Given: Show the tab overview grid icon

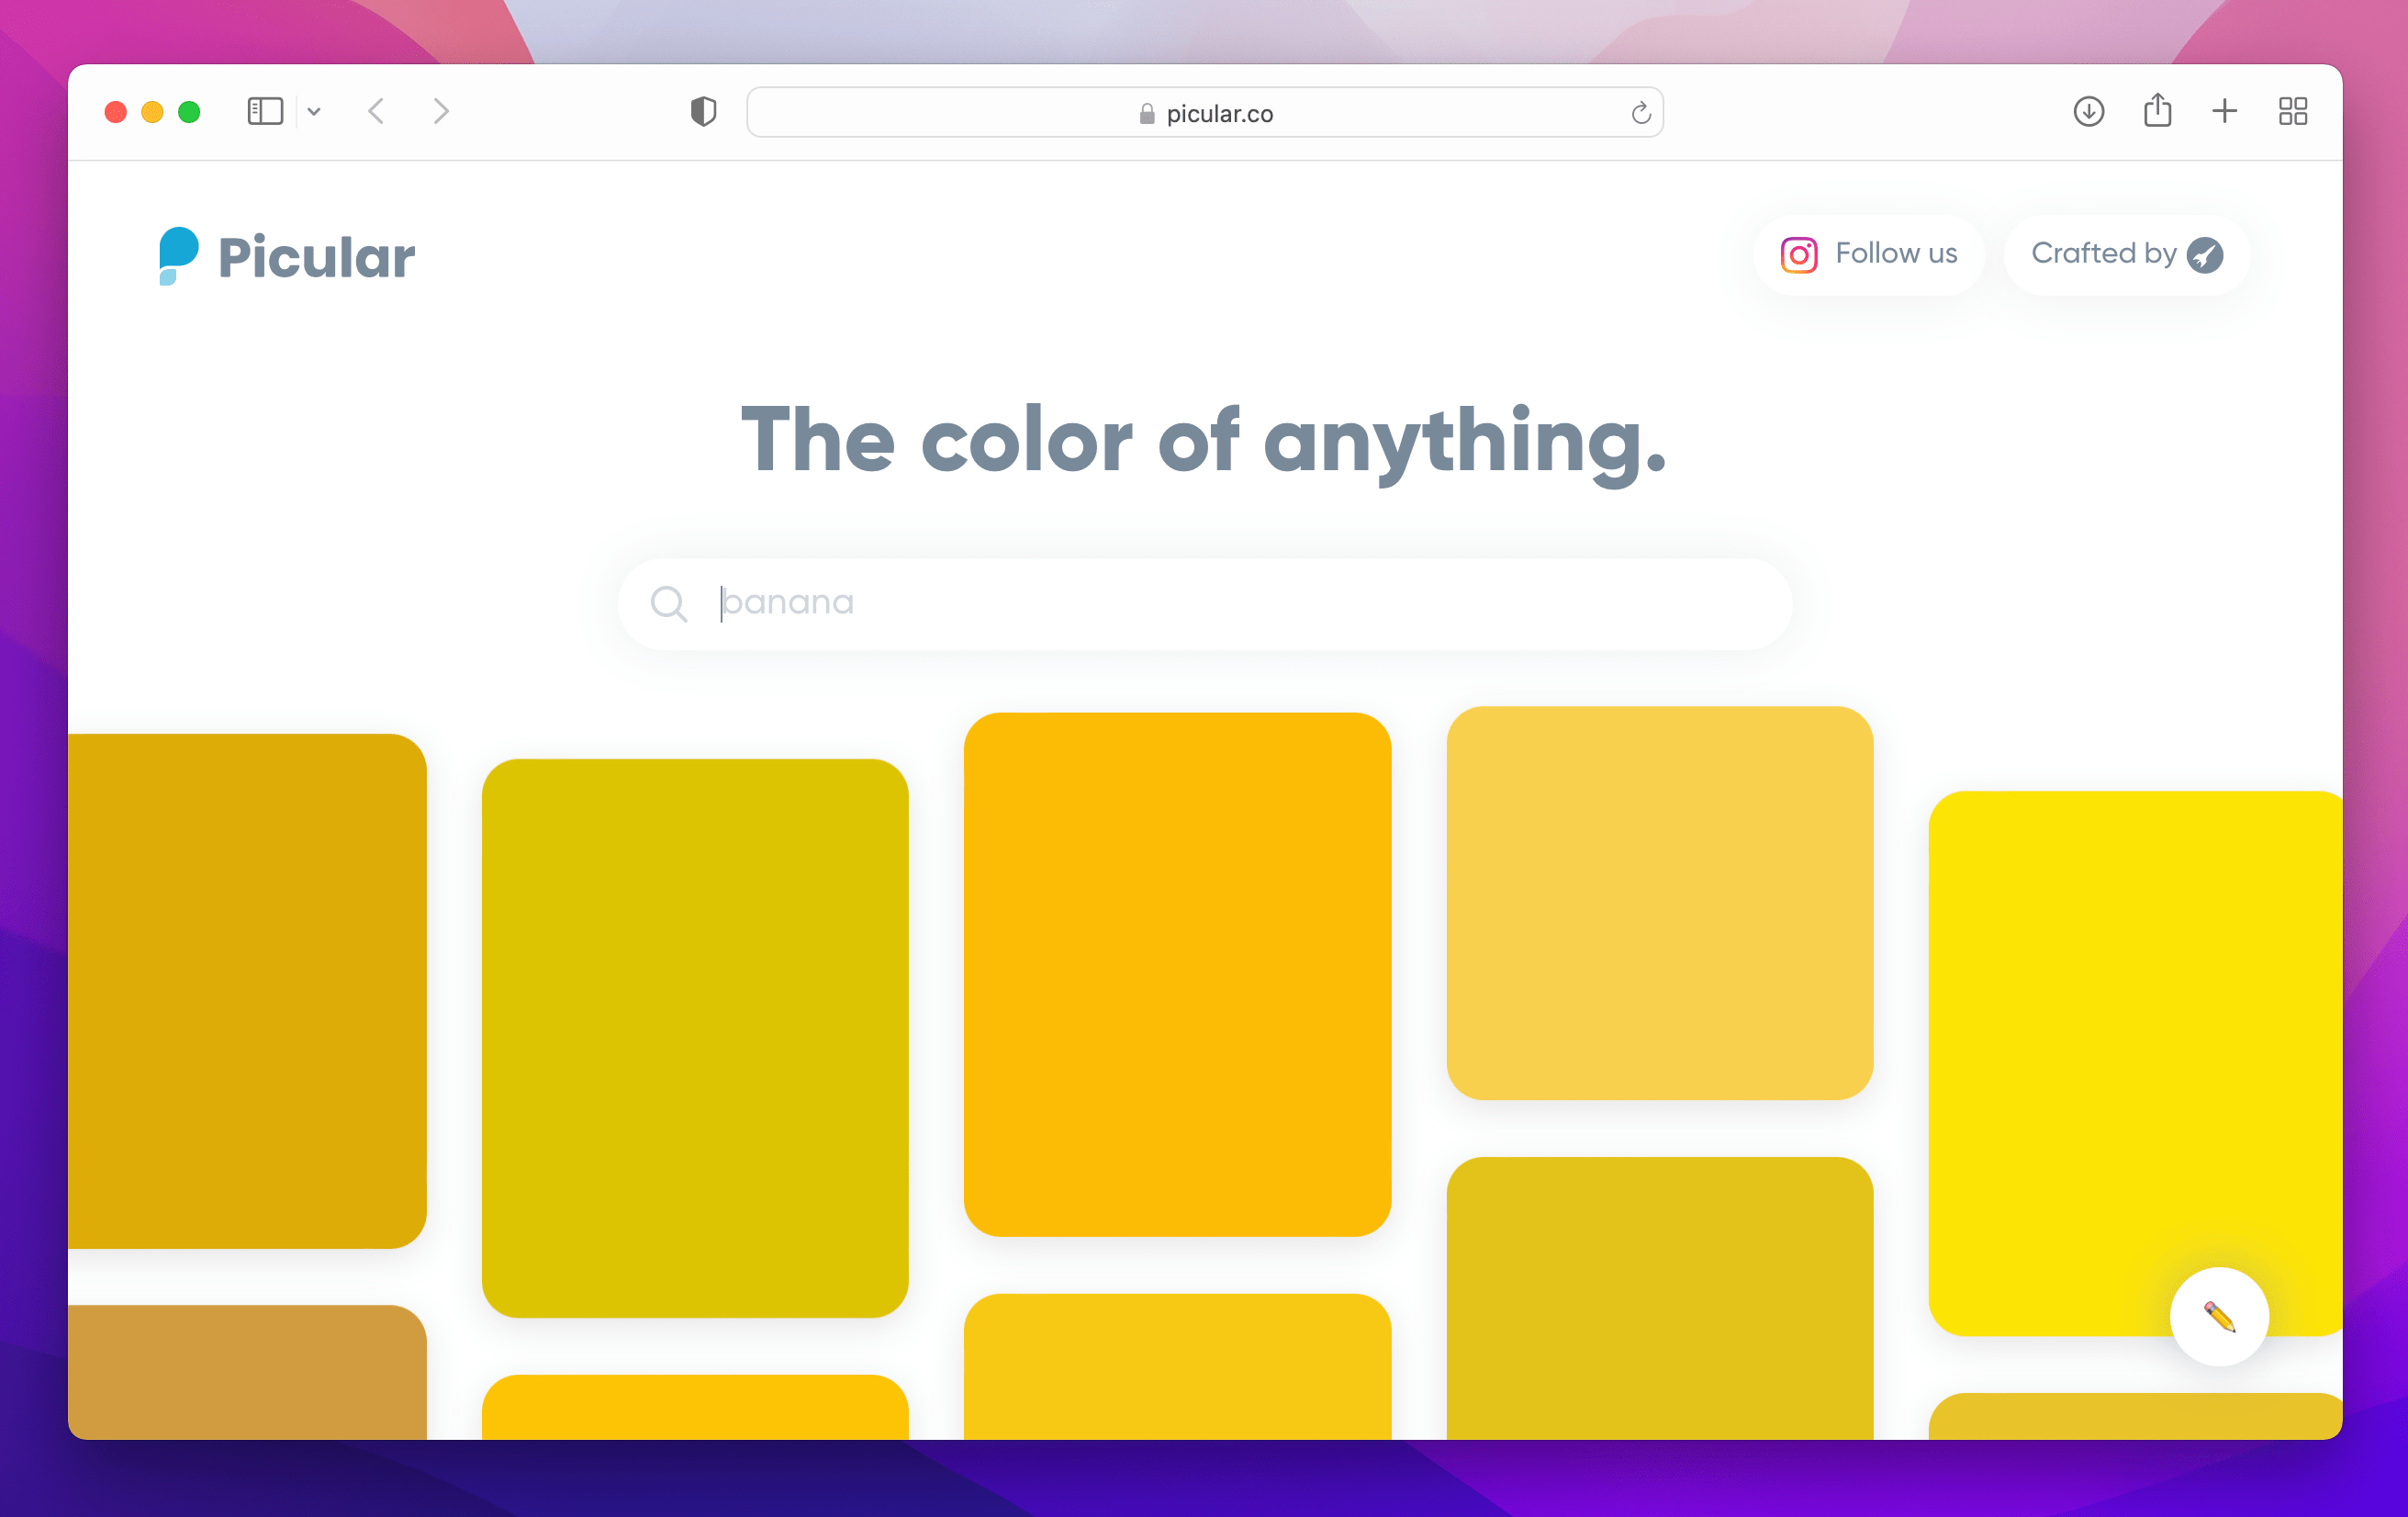Looking at the screenshot, I should pos(2293,111).
